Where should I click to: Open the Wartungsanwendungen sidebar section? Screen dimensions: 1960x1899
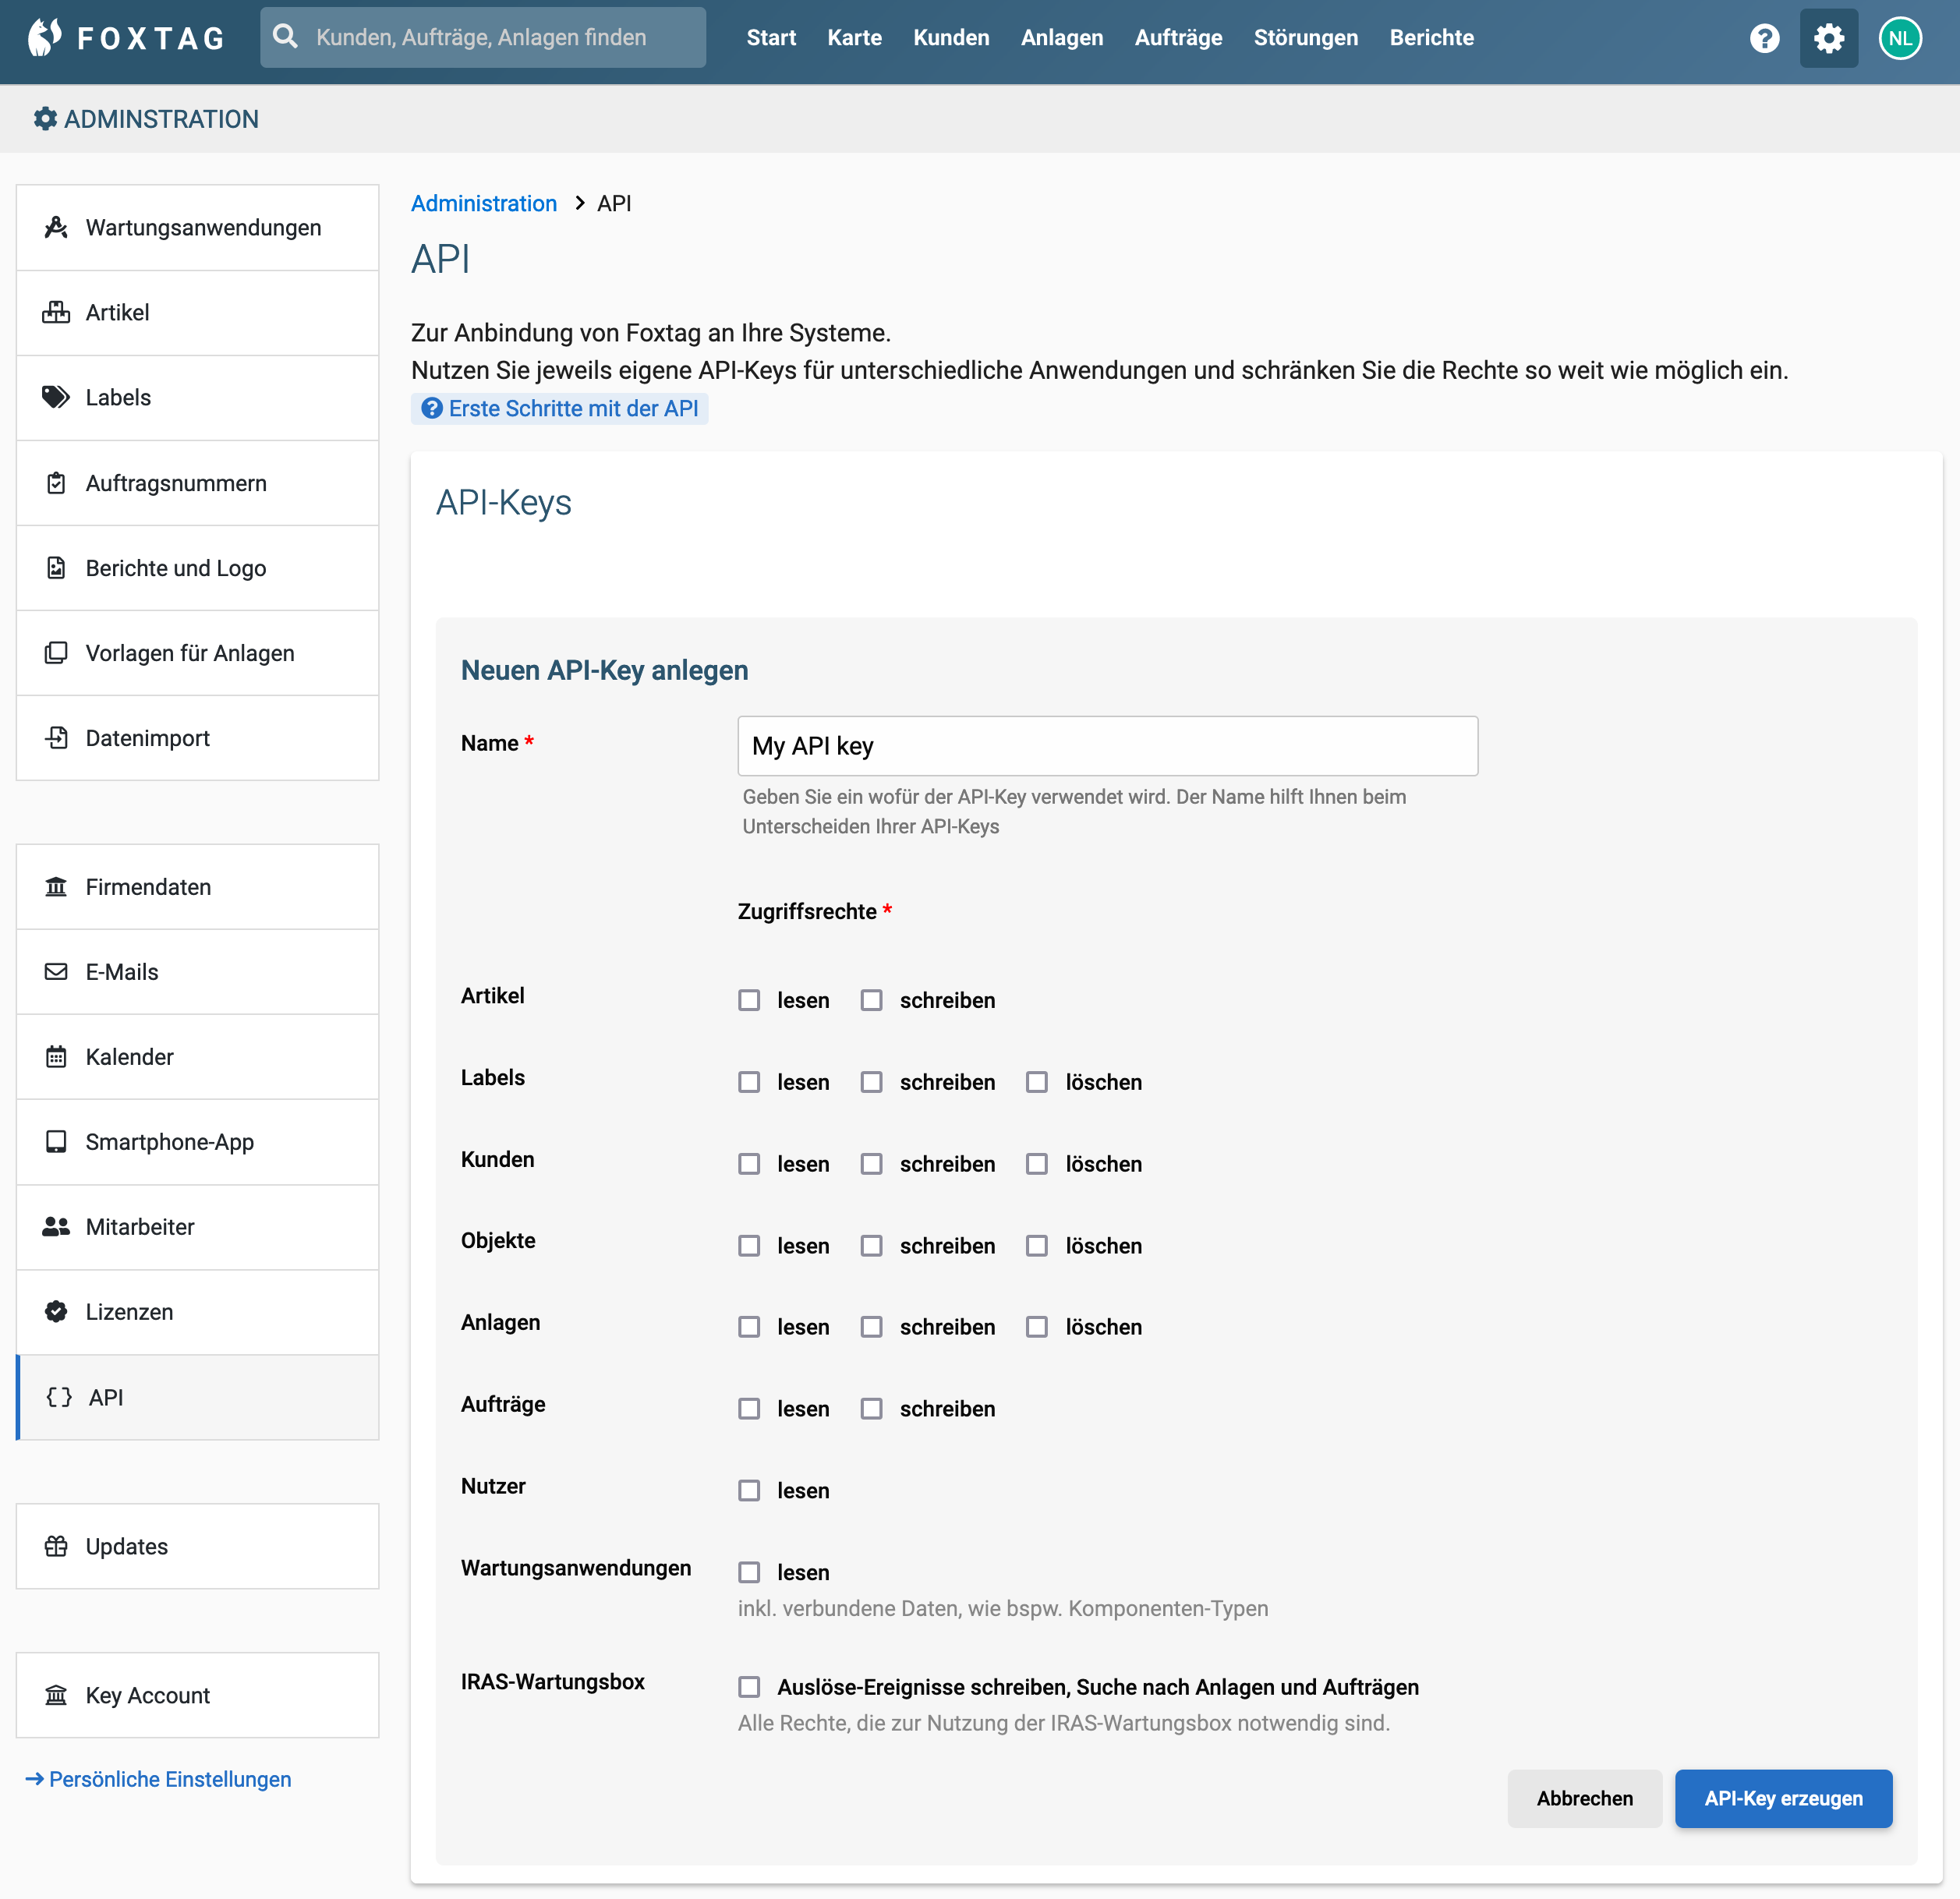coord(200,227)
